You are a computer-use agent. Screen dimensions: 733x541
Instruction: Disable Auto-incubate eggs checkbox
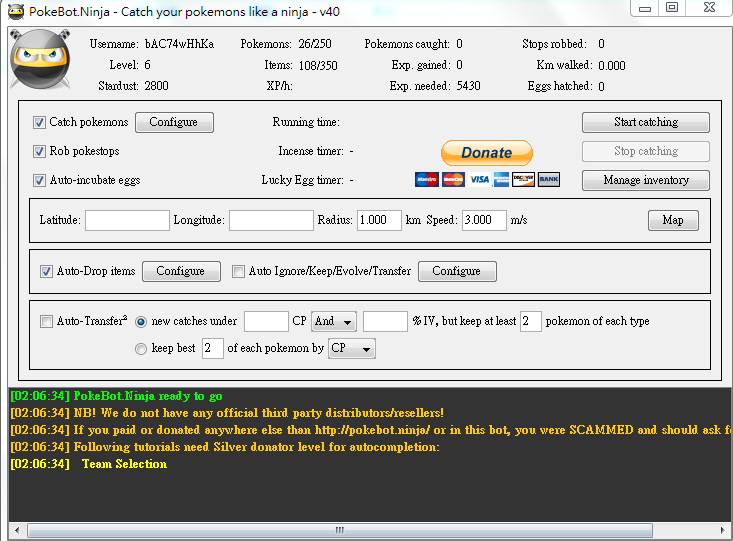click(x=39, y=180)
